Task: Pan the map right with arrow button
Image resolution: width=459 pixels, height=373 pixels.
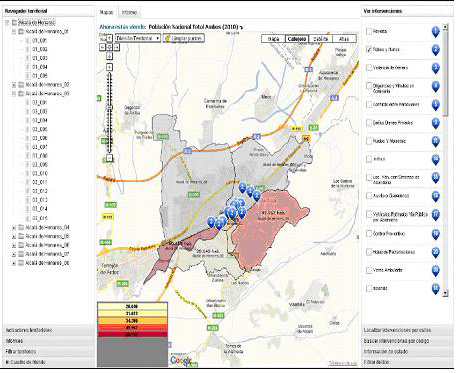Action: [x=116, y=47]
